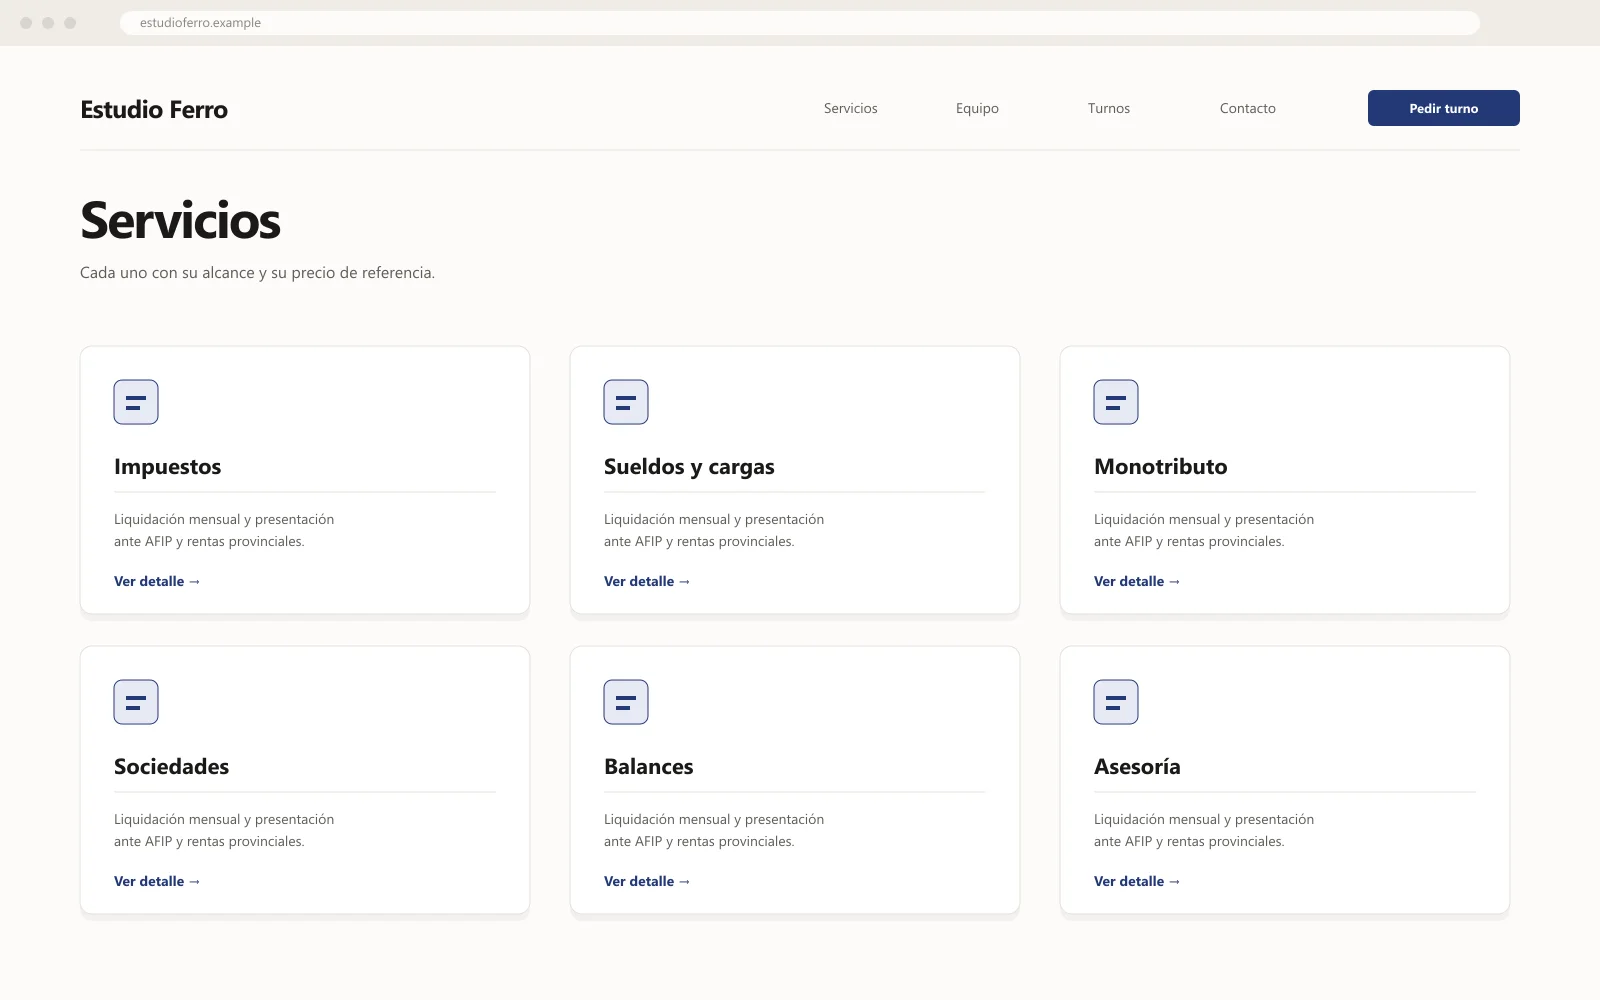Click the Monotributo heading
This screenshot has width=1600, height=1000.
(x=1160, y=467)
